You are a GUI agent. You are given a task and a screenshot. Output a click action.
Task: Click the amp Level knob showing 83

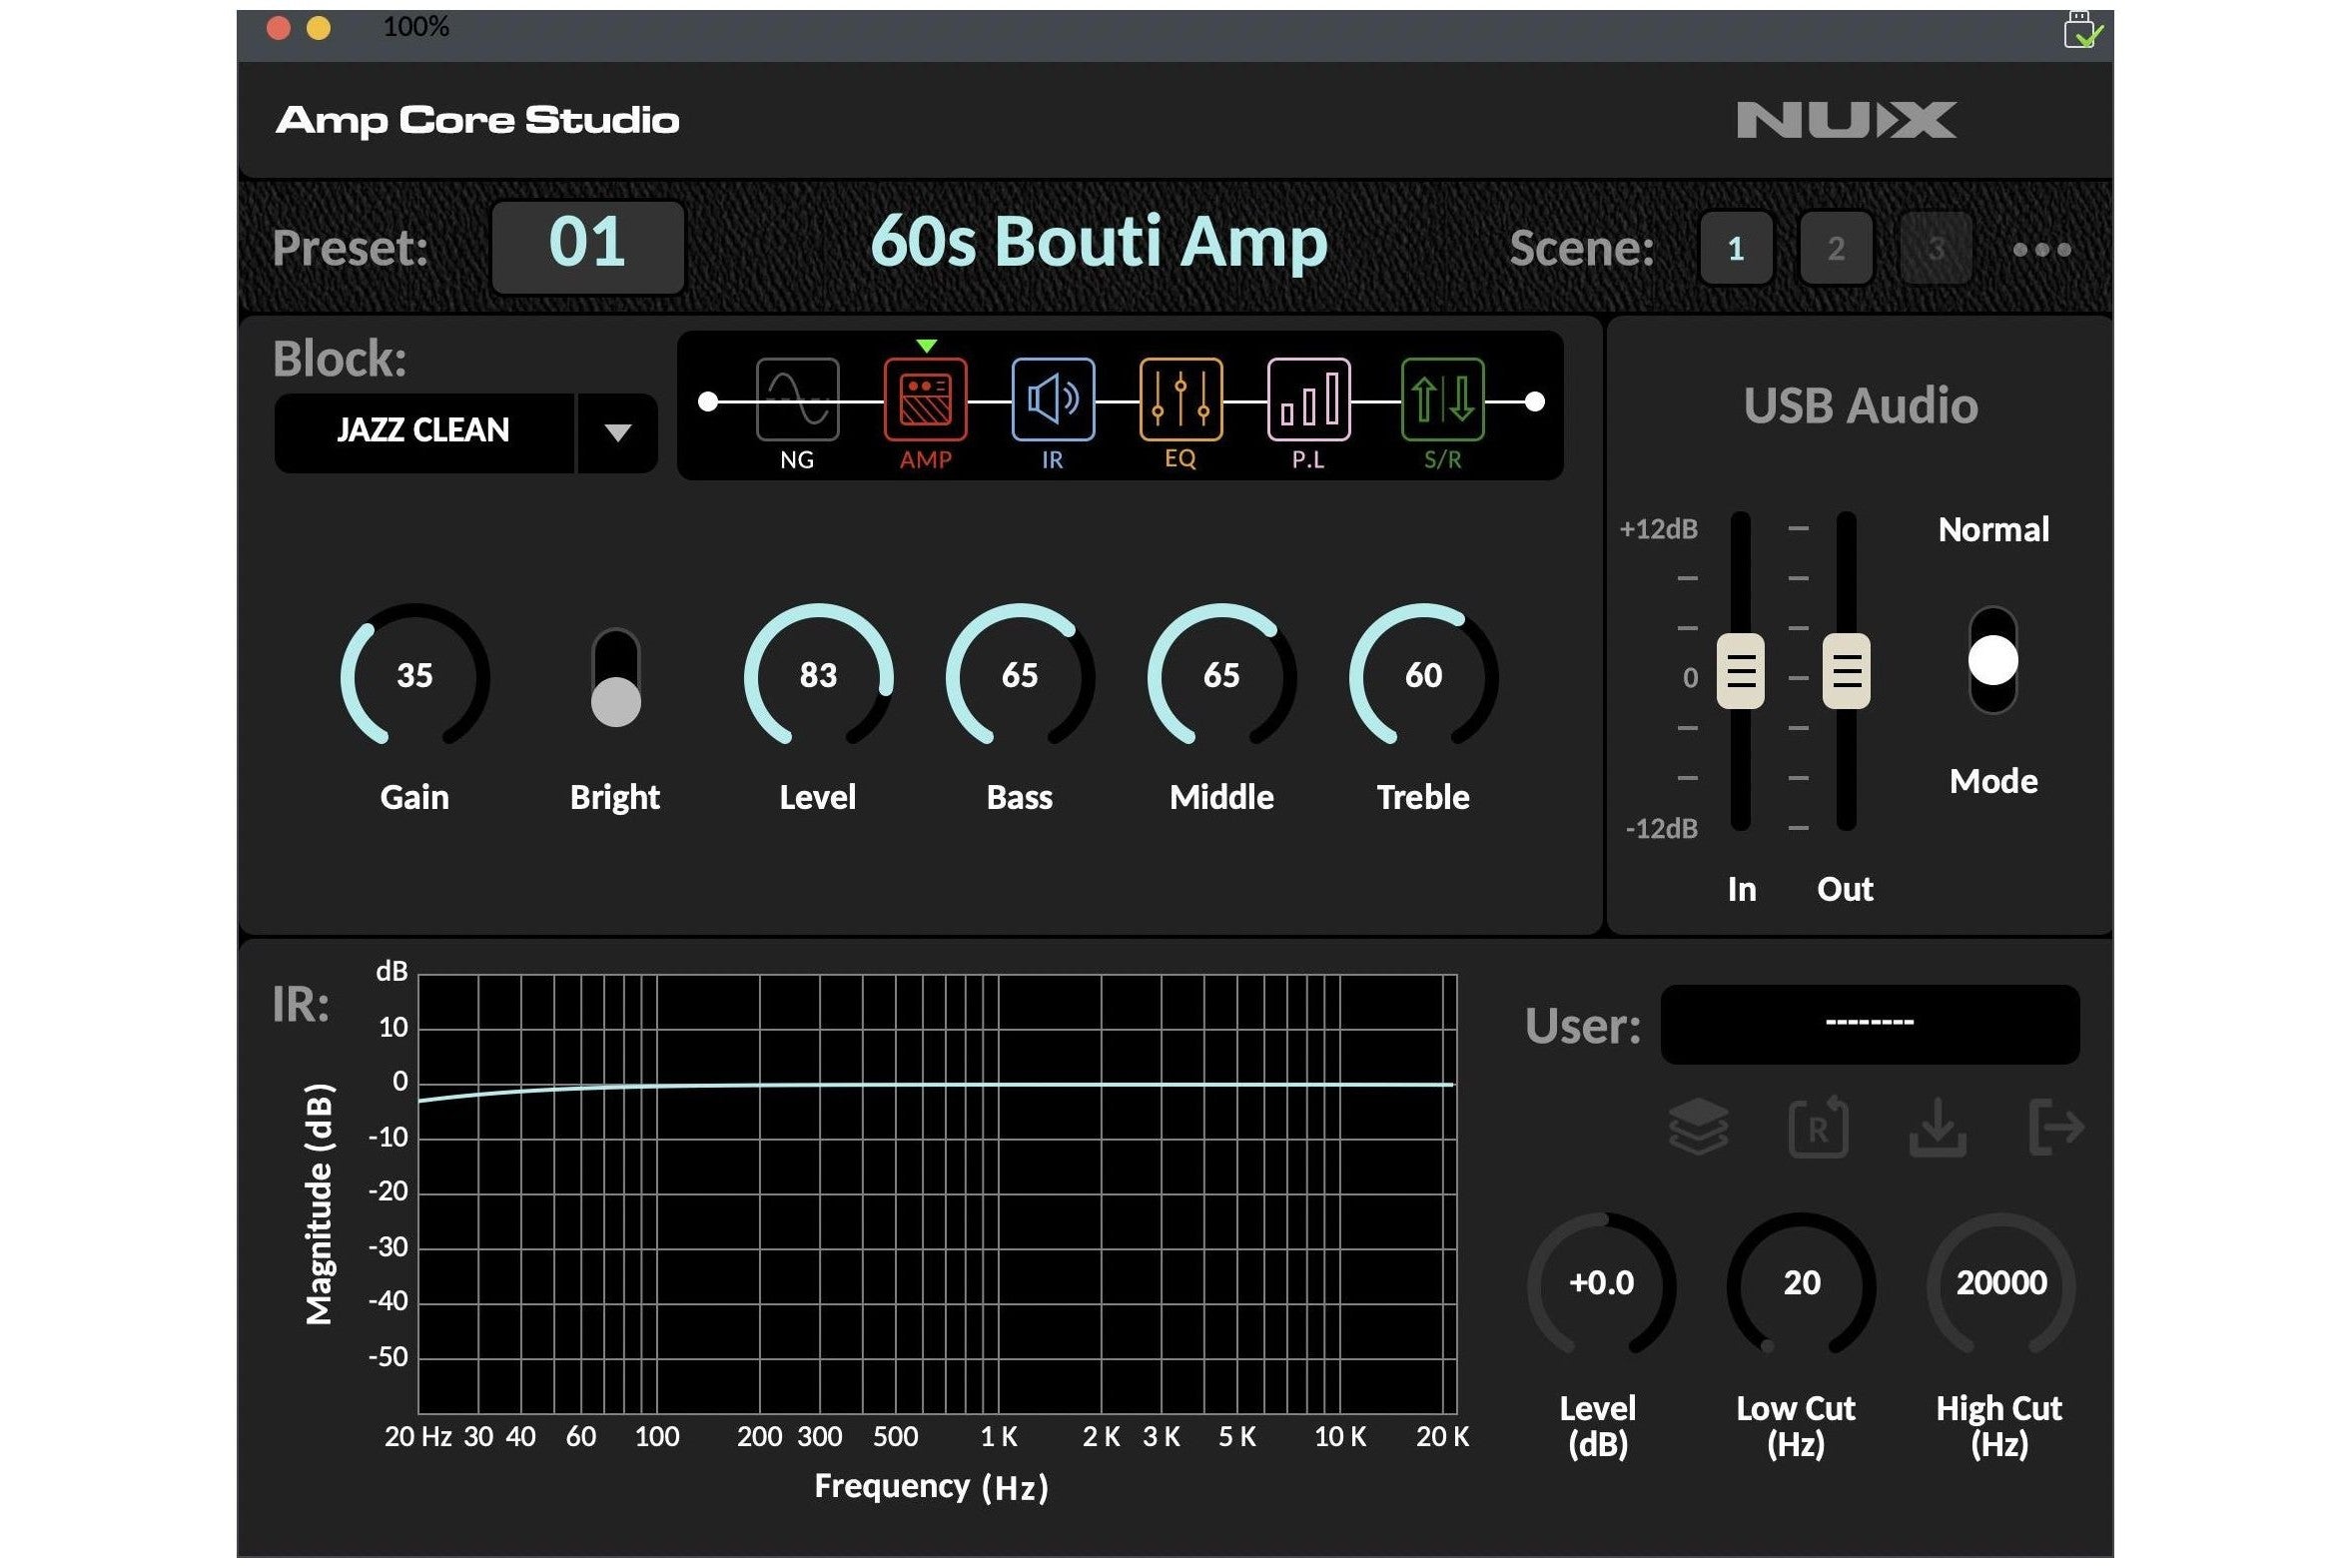pos(818,676)
